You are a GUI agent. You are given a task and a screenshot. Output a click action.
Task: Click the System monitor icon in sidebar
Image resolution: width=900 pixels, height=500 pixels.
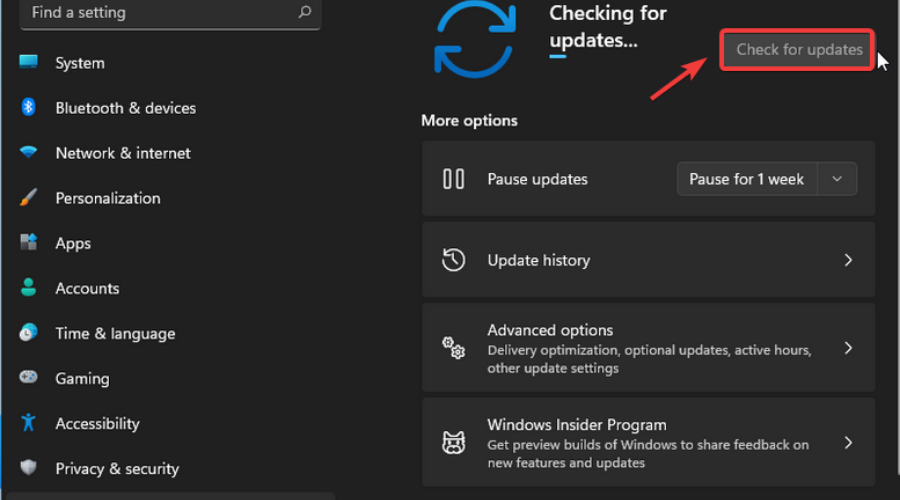(x=28, y=63)
